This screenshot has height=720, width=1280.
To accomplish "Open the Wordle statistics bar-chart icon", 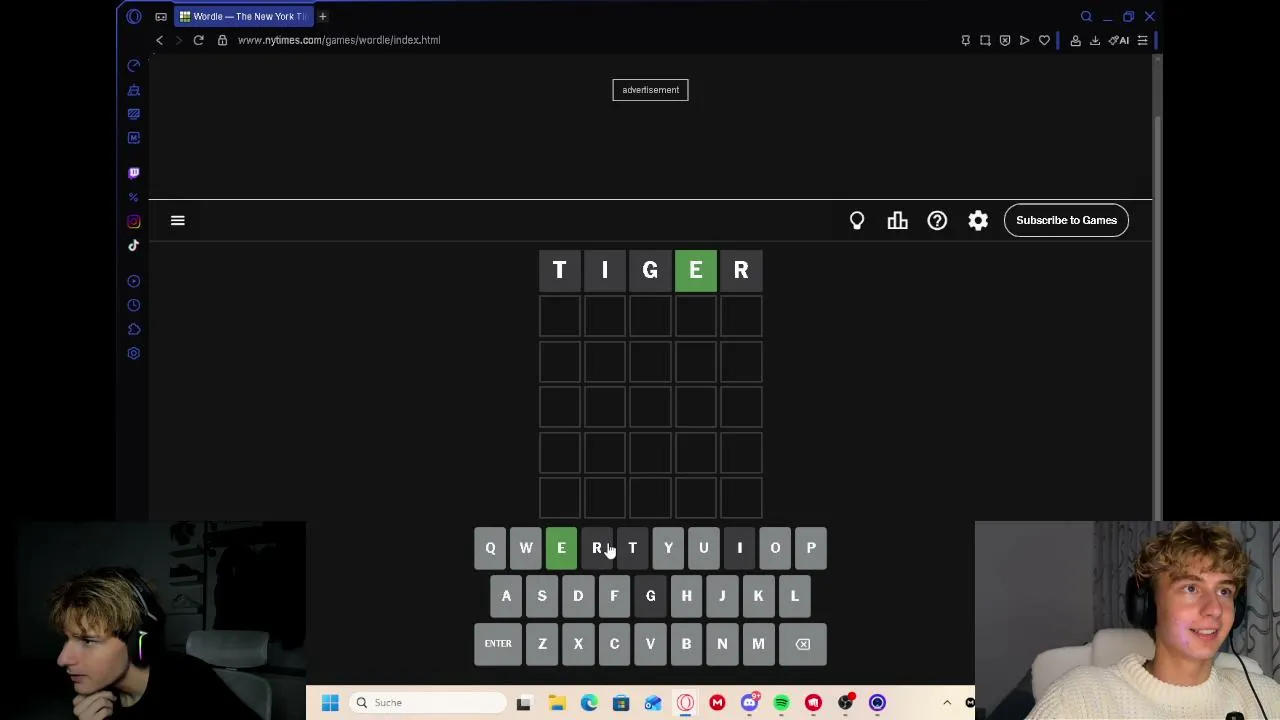I will point(898,220).
